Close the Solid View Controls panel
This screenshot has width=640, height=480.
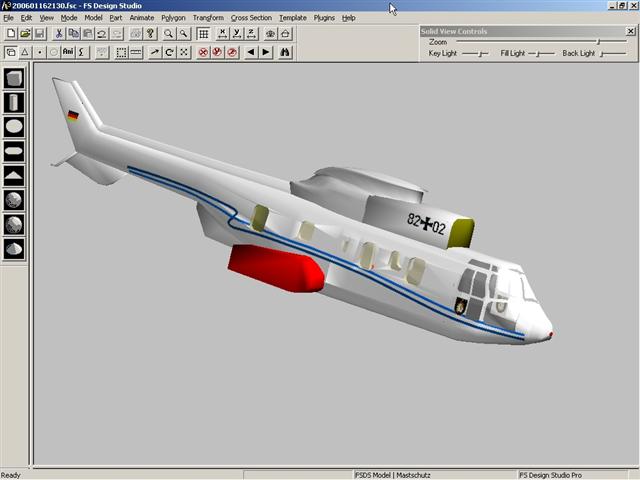pyautogui.click(x=630, y=31)
